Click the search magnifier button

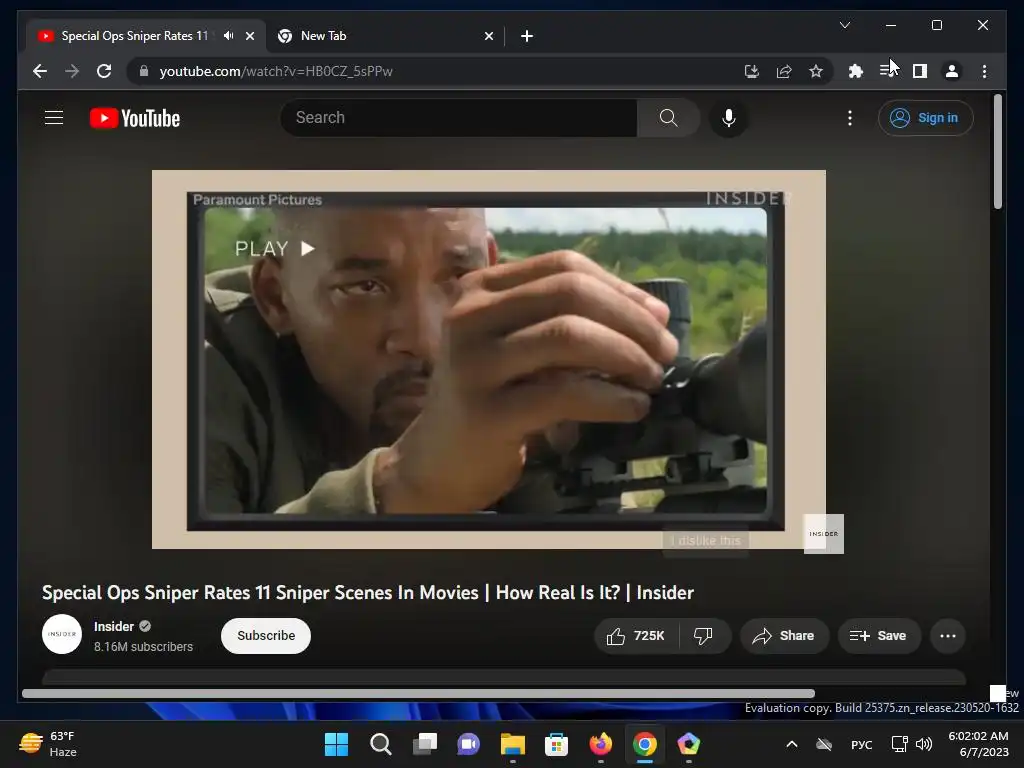(x=668, y=118)
